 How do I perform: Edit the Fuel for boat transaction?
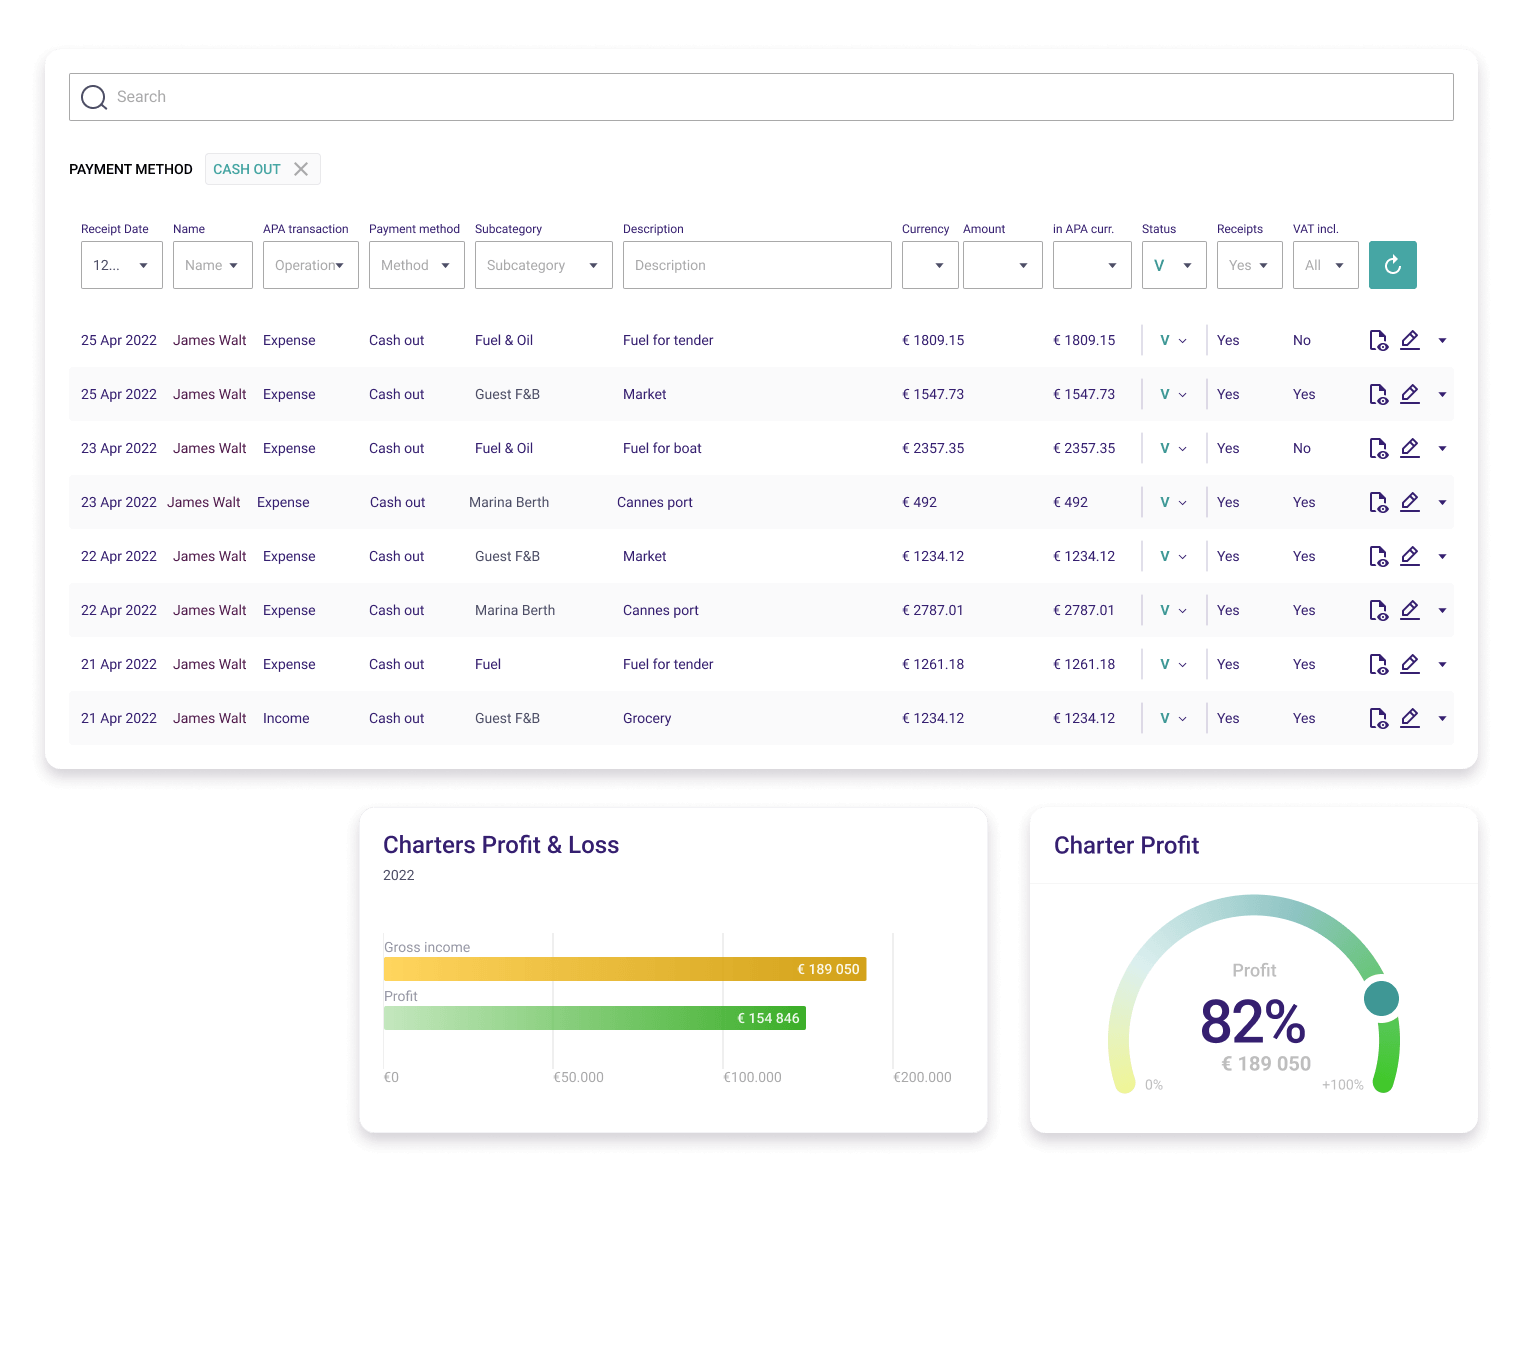tap(1410, 448)
